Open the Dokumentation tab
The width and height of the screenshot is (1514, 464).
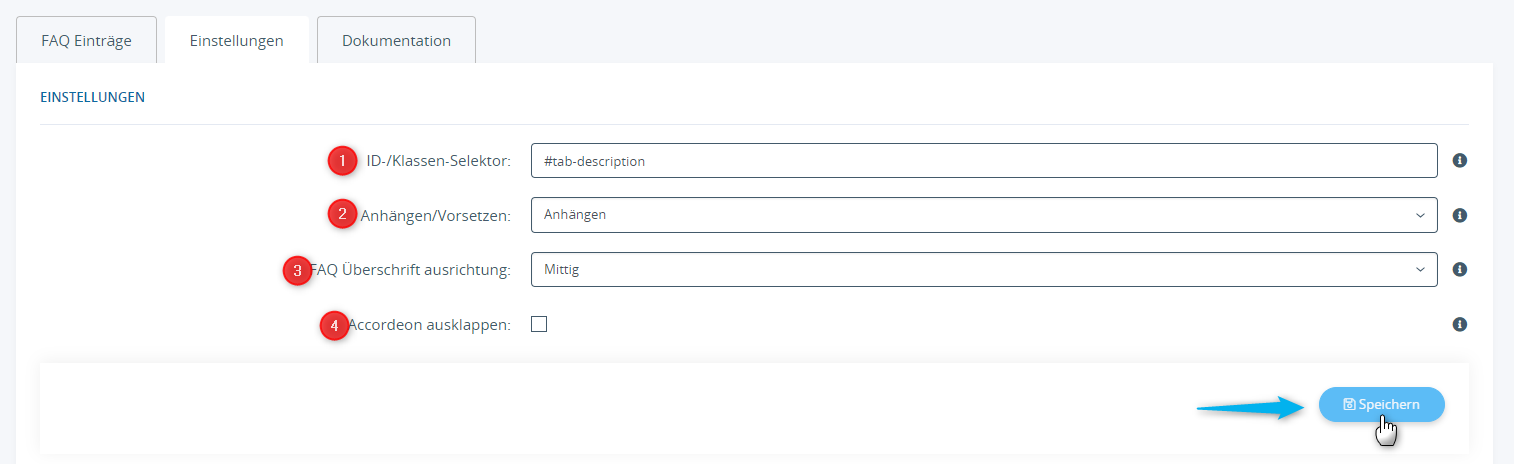pyautogui.click(x=396, y=41)
